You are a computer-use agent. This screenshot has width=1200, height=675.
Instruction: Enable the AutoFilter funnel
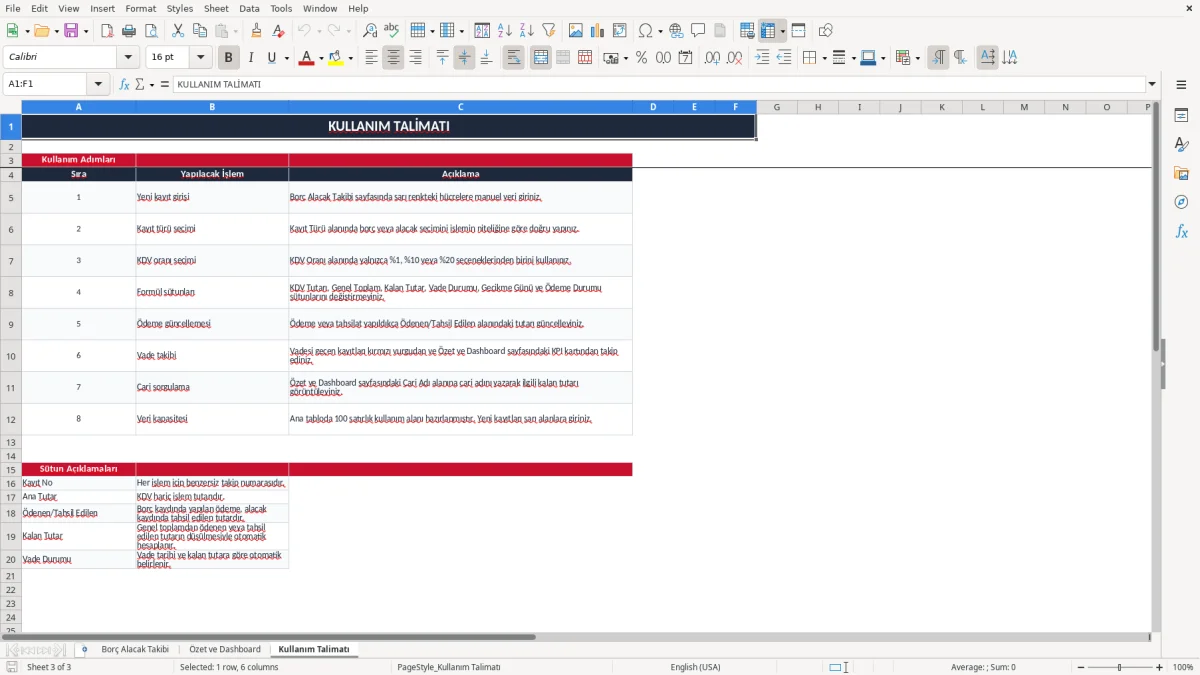pos(548,31)
